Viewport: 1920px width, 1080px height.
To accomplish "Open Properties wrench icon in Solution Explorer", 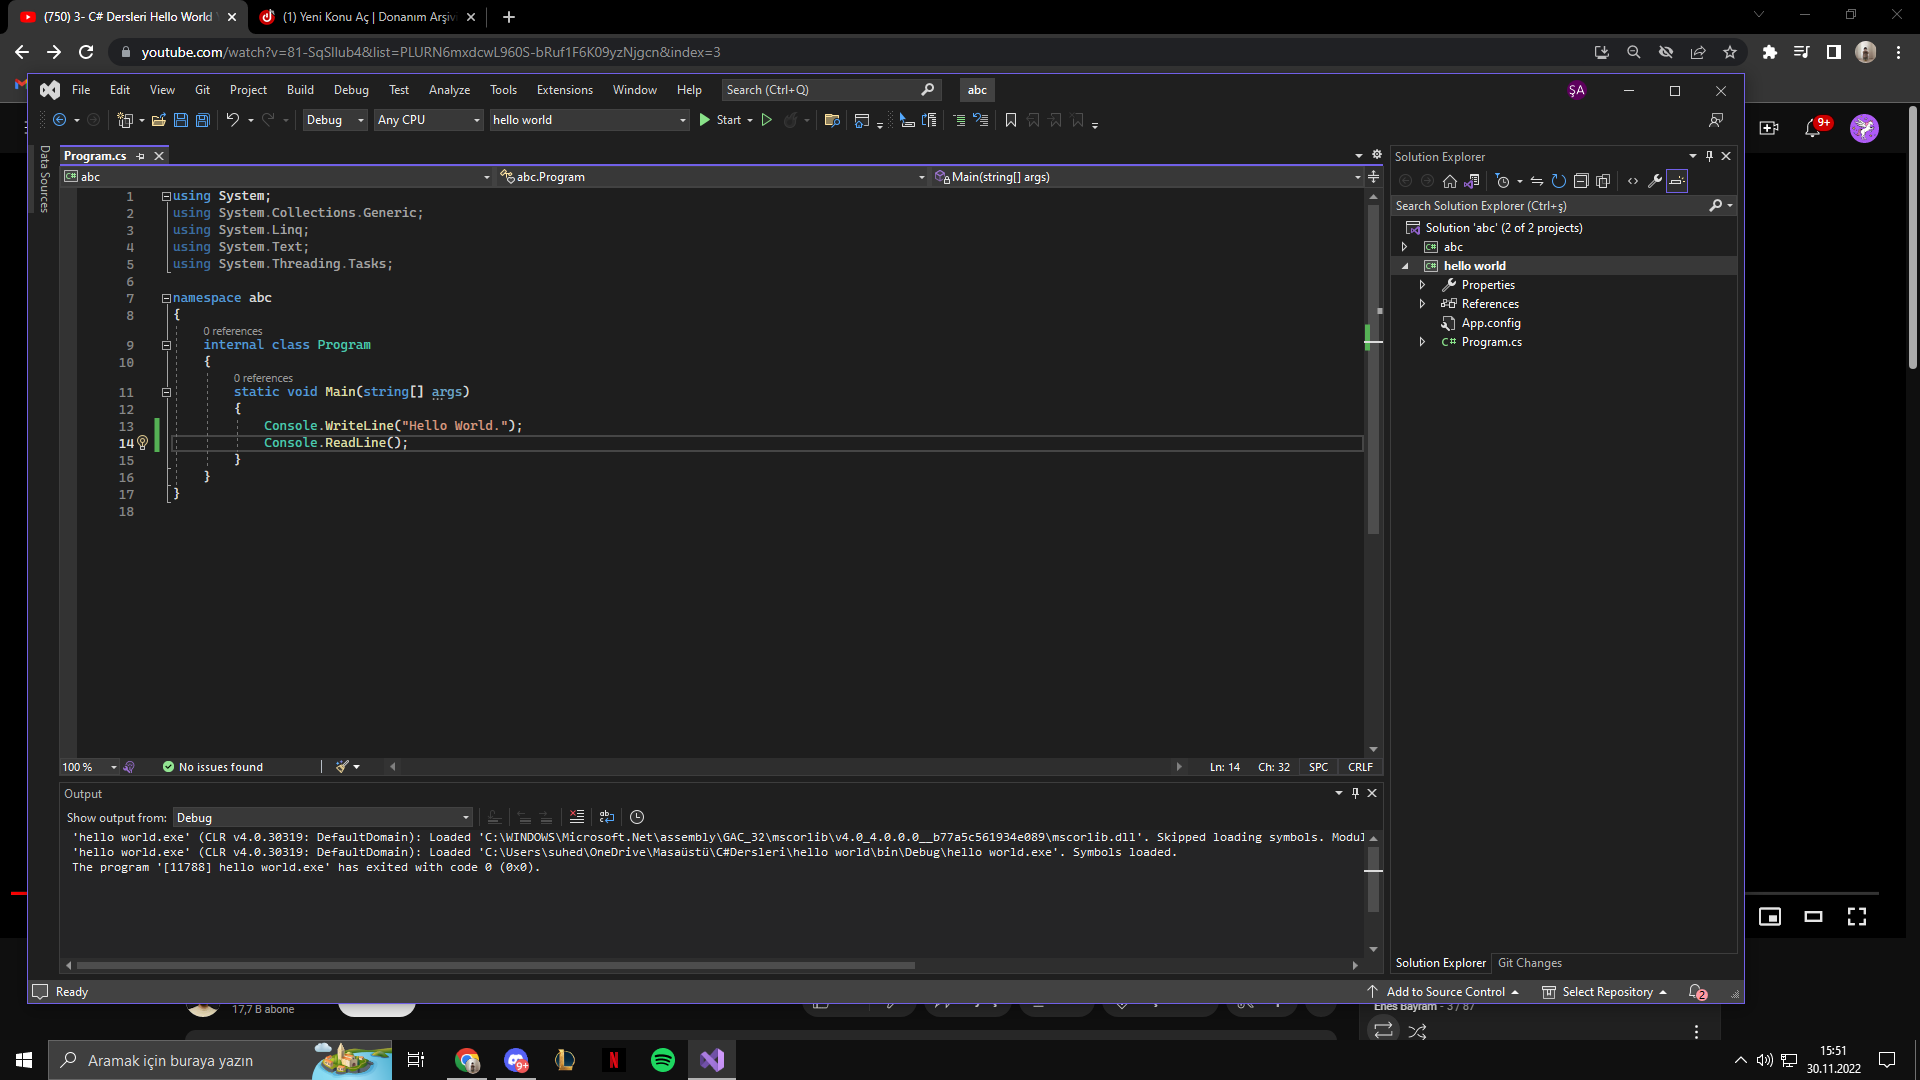I will tap(1655, 181).
